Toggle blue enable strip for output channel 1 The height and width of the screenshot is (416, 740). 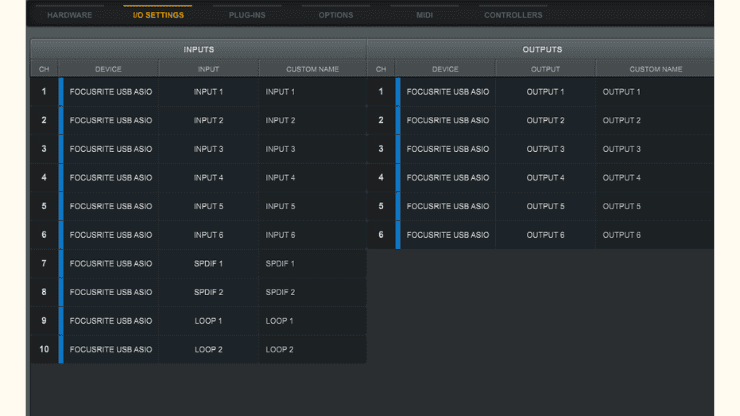coord(398,92)
